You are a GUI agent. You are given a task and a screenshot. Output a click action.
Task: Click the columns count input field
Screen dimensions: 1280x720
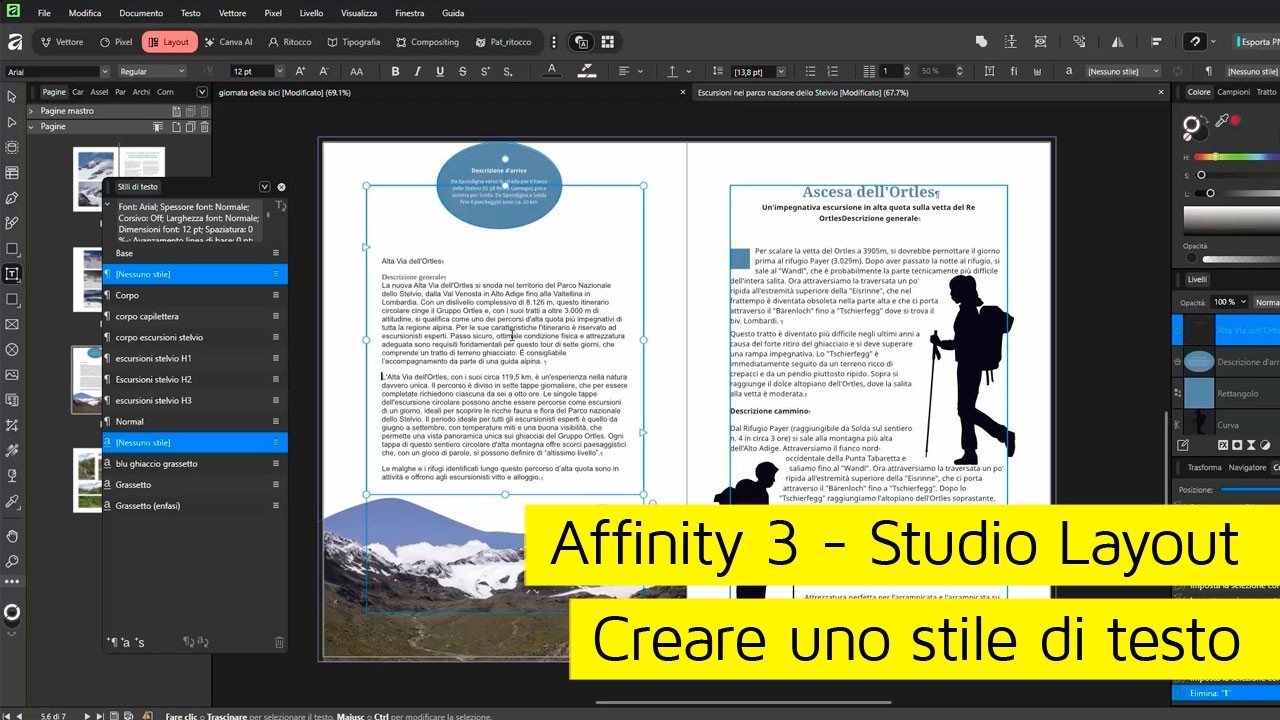[x=891, y=72]
